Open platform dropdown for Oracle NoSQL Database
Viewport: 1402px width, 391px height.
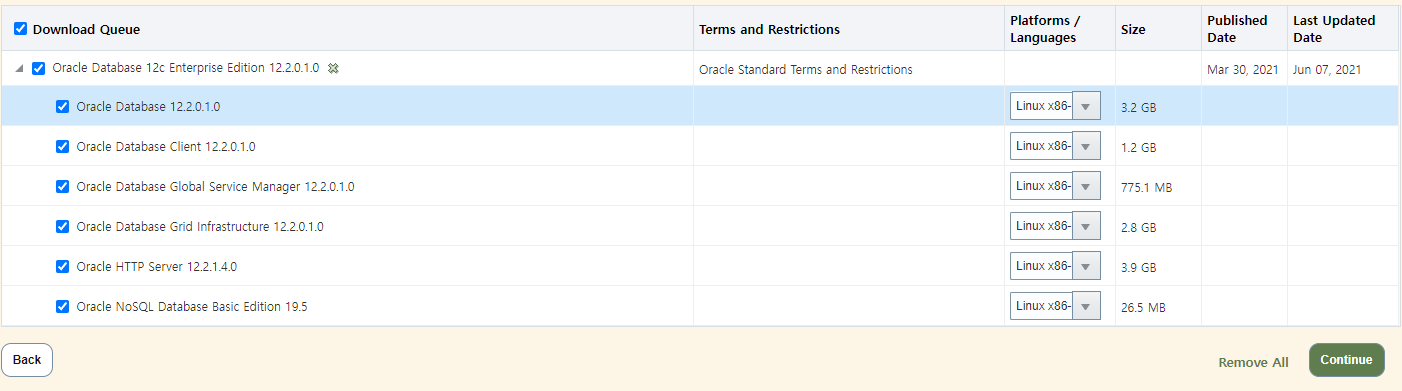(x=1055, y=306)
